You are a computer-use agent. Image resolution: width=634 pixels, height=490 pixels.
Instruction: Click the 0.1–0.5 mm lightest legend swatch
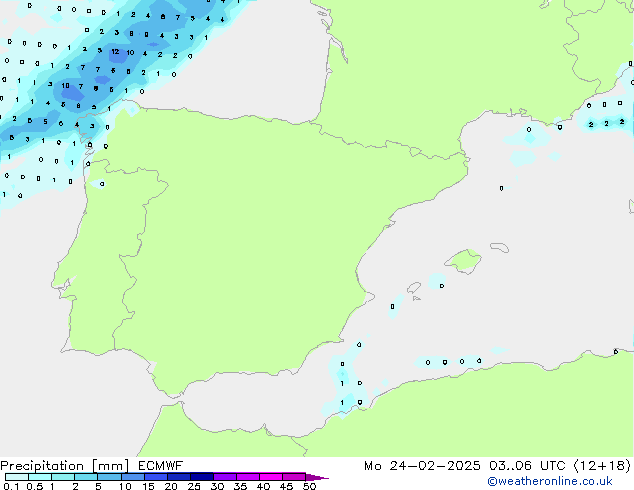(17, 477)
